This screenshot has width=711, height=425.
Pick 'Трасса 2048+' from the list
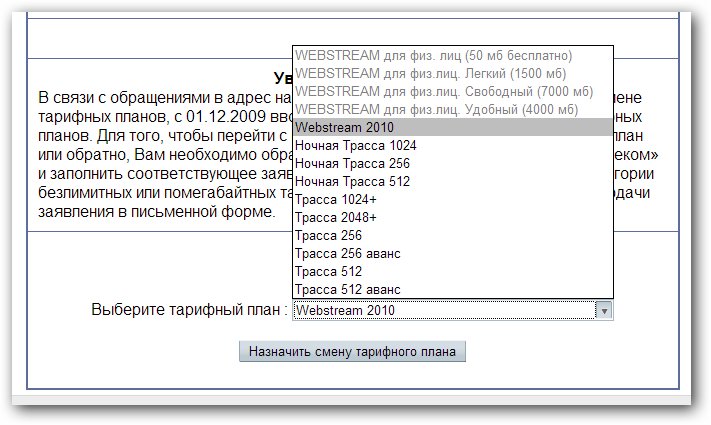453,217
